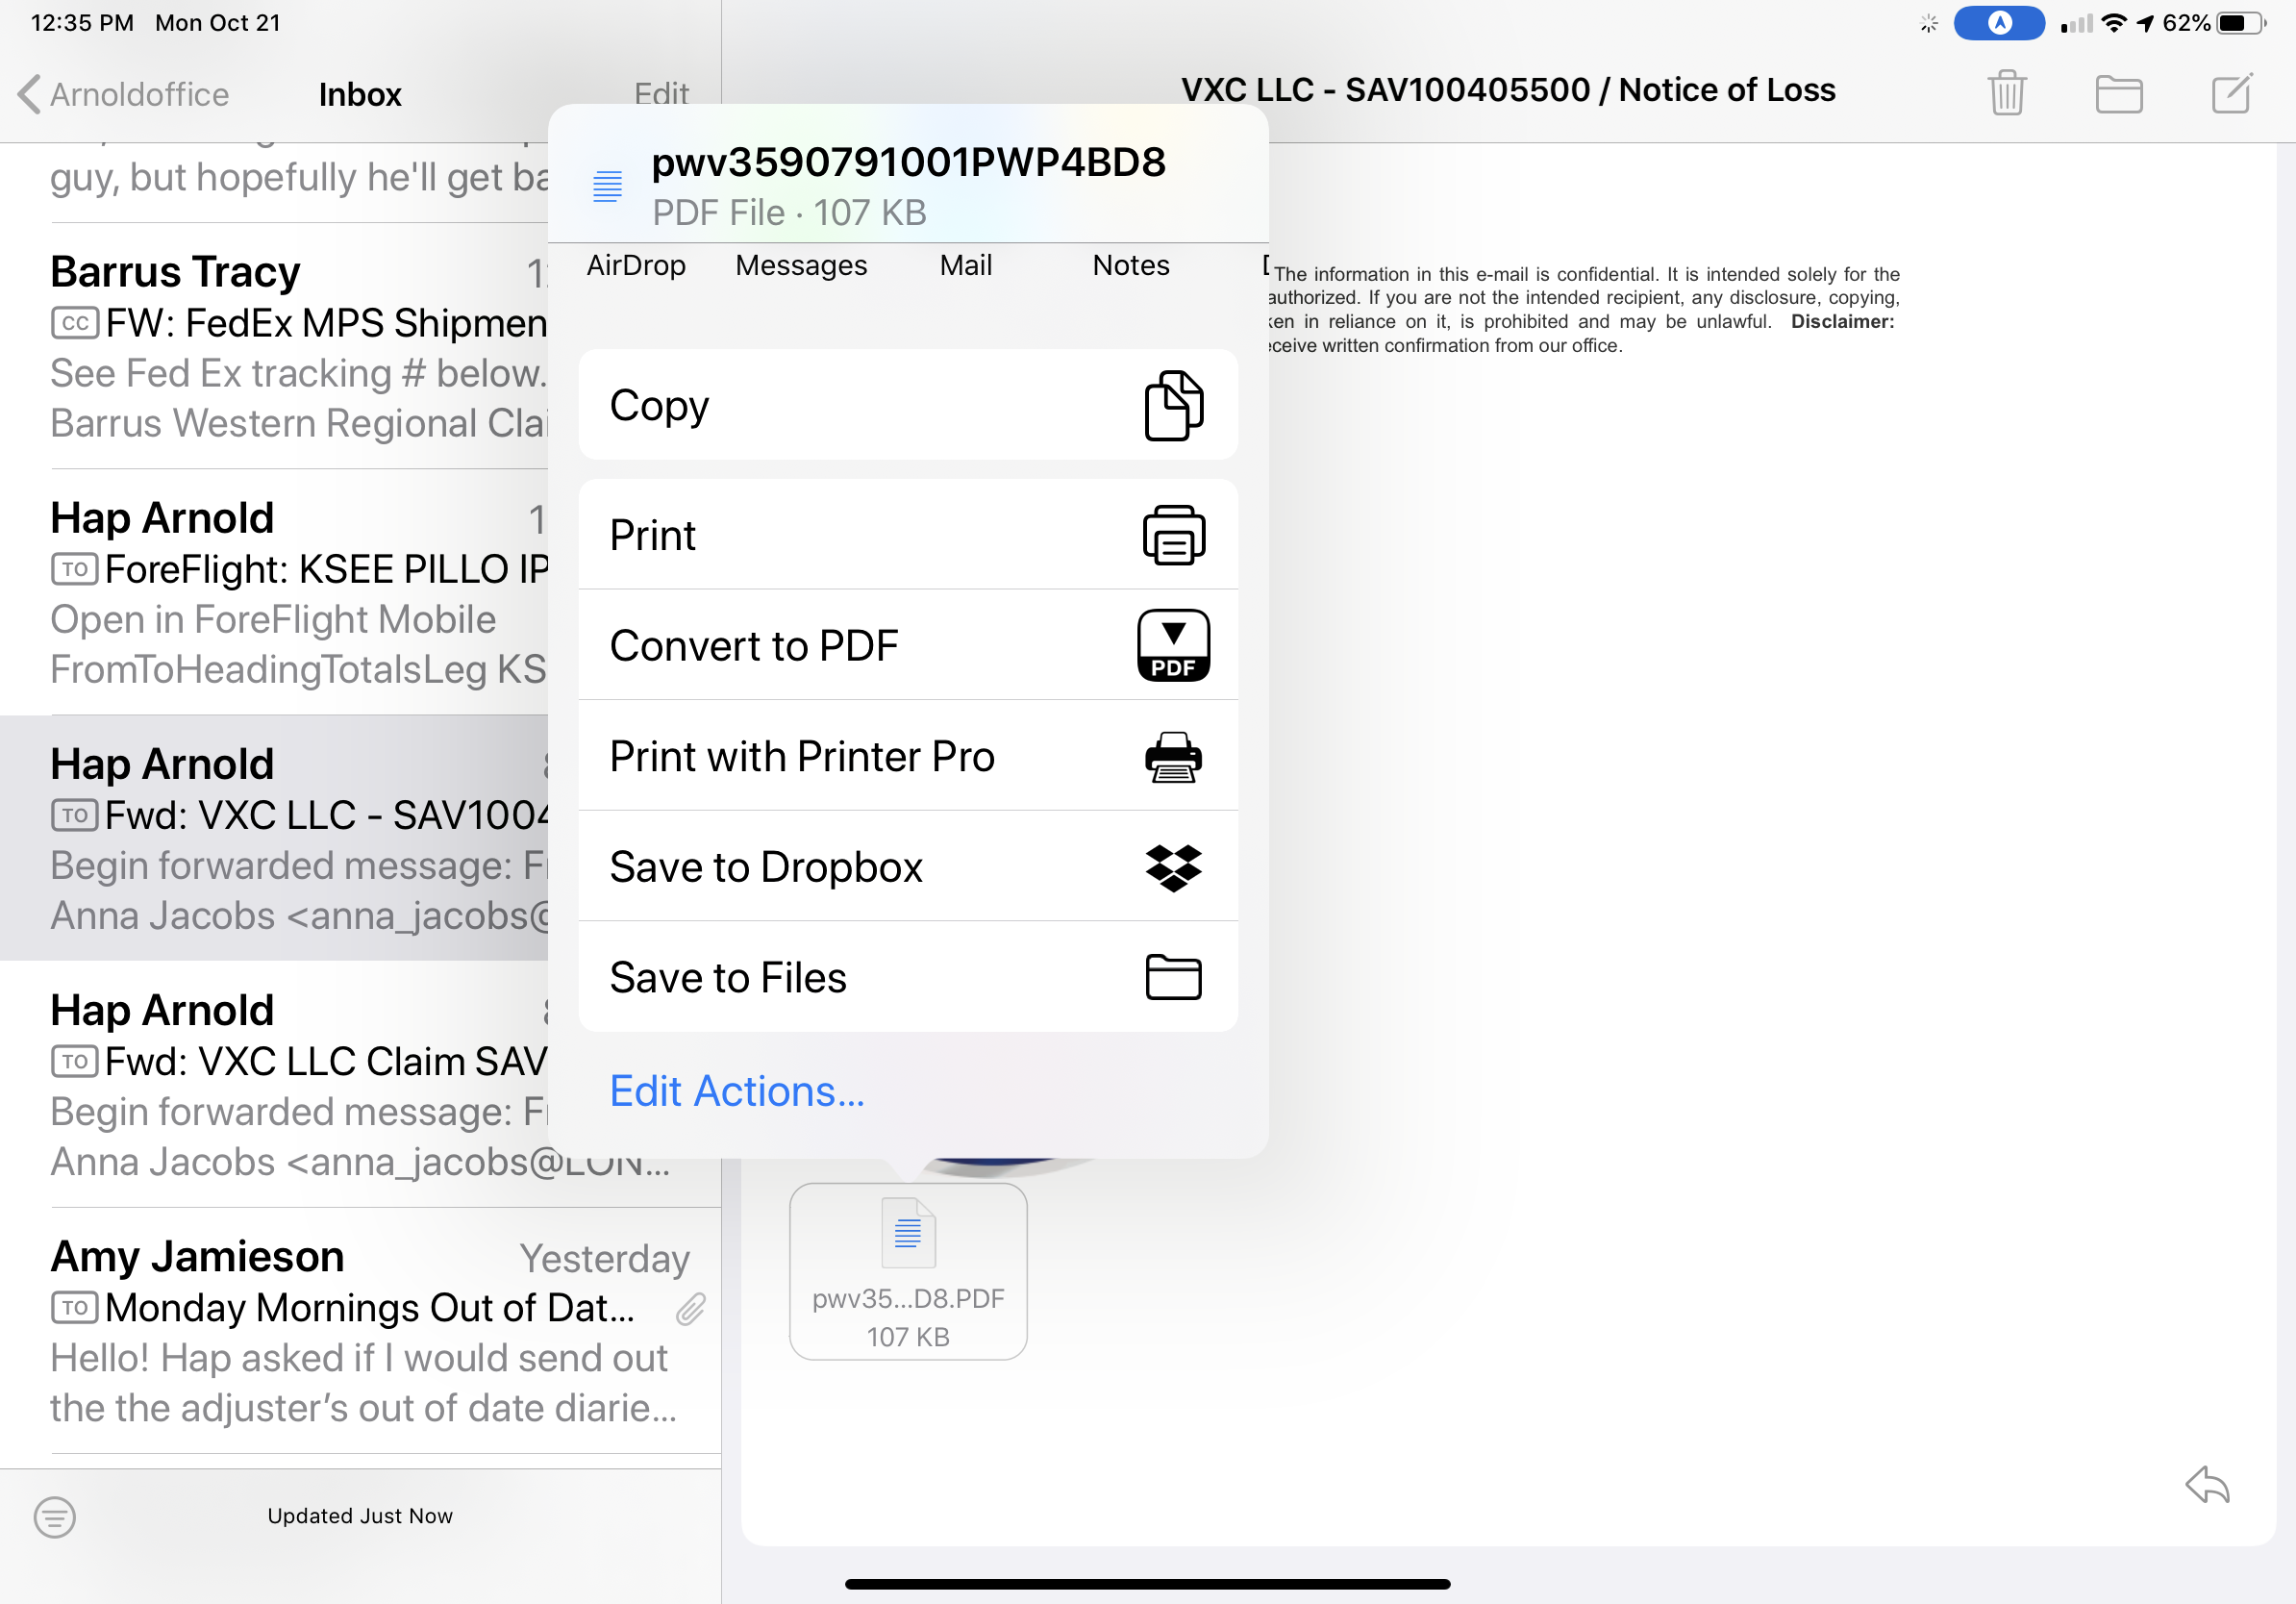Tap the Dropbox logo in the share sheet
This screenshot has width=2296, height=1604.
click(x=1174, y=866)
